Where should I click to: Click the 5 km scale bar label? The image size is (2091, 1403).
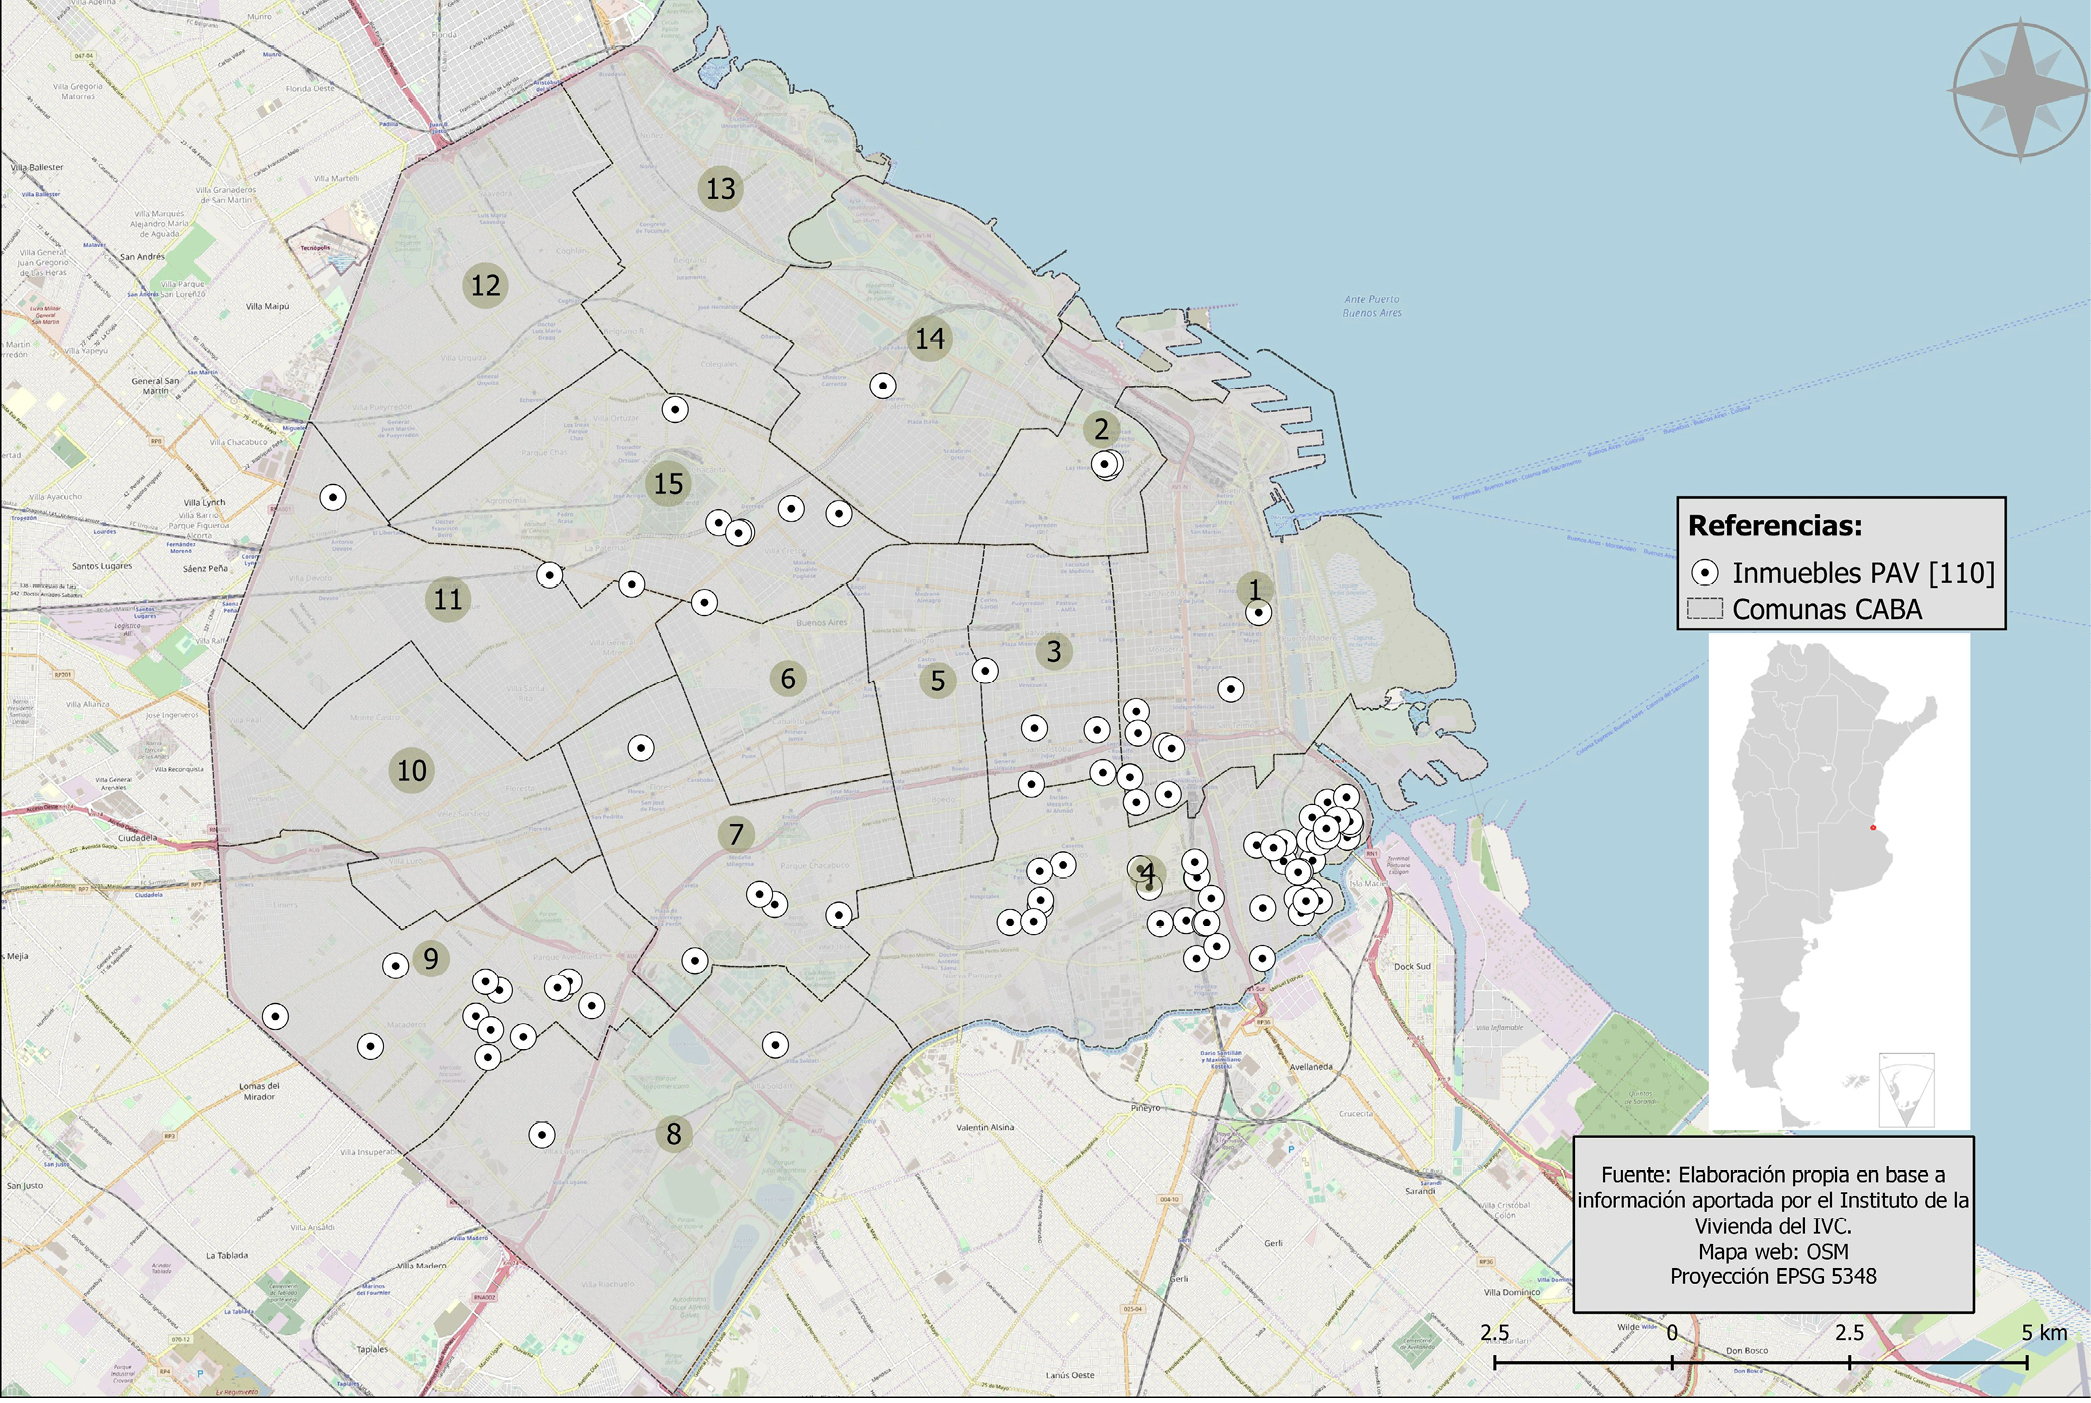(2043, 1333)
